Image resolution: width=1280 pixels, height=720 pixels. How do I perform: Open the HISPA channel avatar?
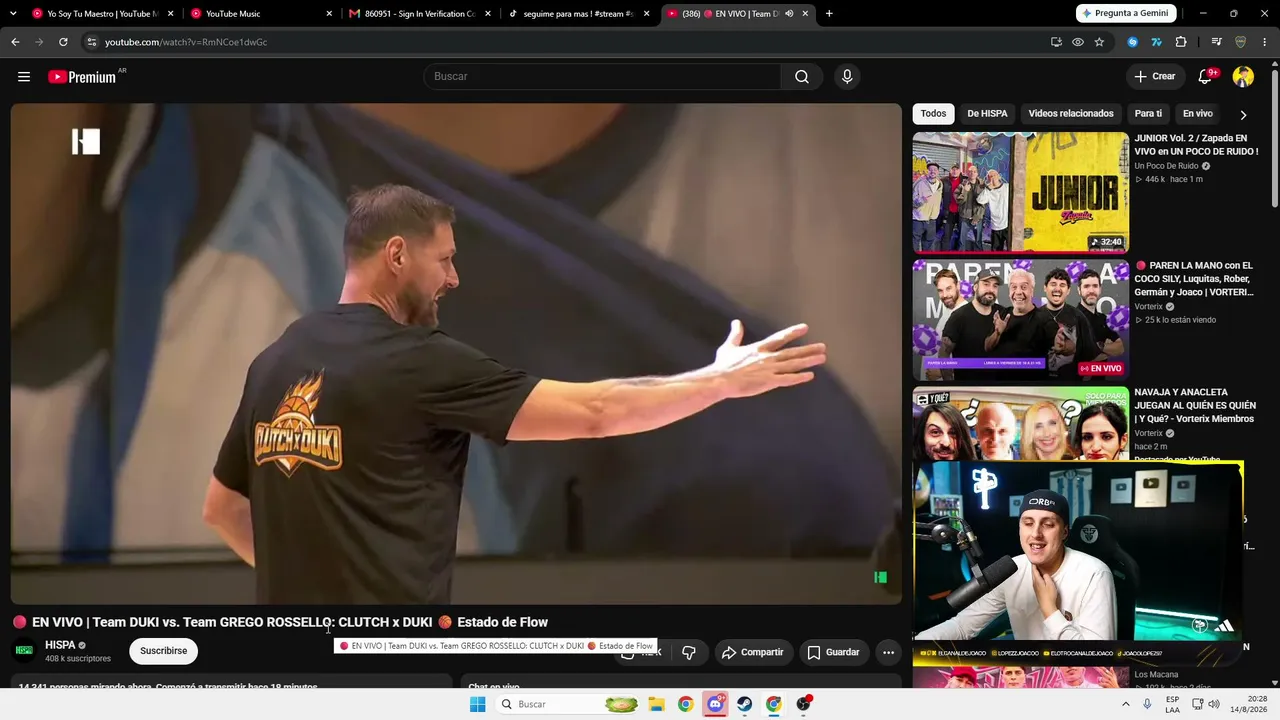coord(24,651)
